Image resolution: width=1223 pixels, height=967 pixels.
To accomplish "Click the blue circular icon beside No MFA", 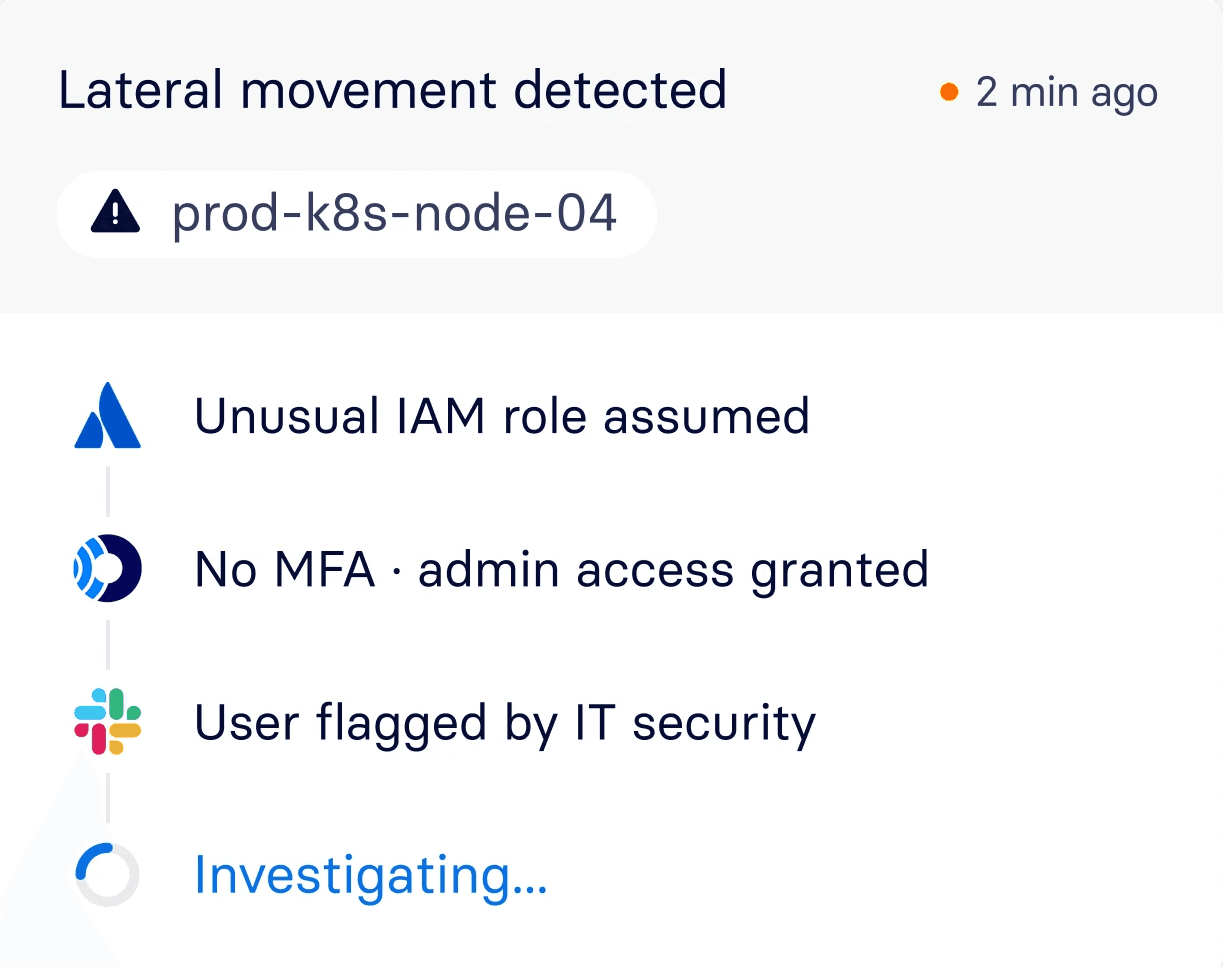I will 108,570.
